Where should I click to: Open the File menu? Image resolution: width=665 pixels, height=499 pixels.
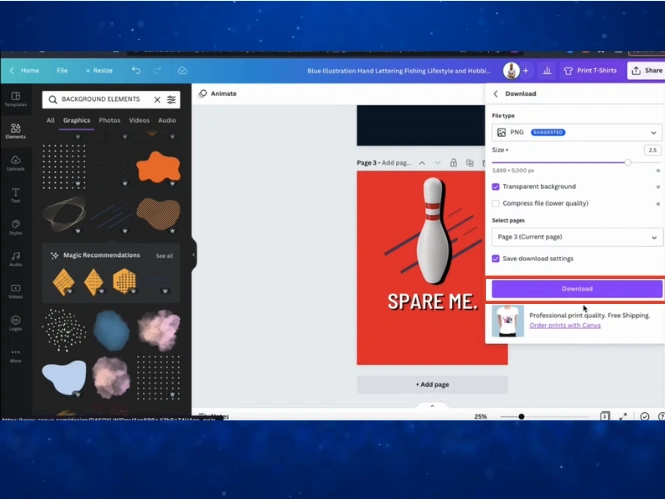(62, 71)
